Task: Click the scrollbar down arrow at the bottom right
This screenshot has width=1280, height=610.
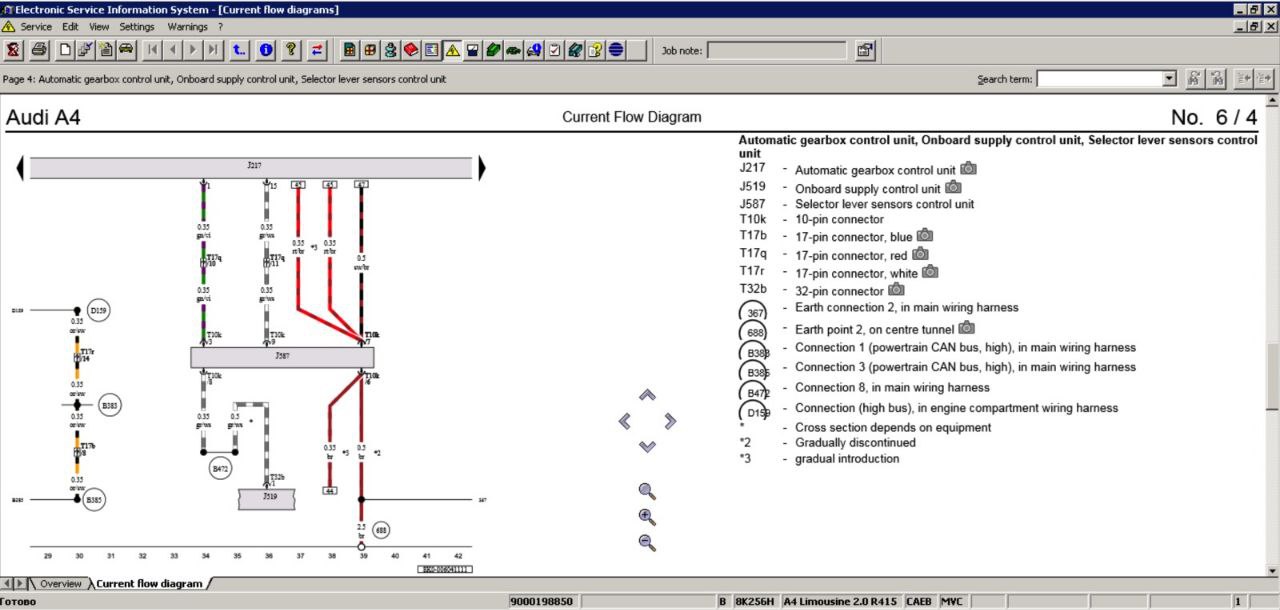Action: click(x=1272, y=570)
